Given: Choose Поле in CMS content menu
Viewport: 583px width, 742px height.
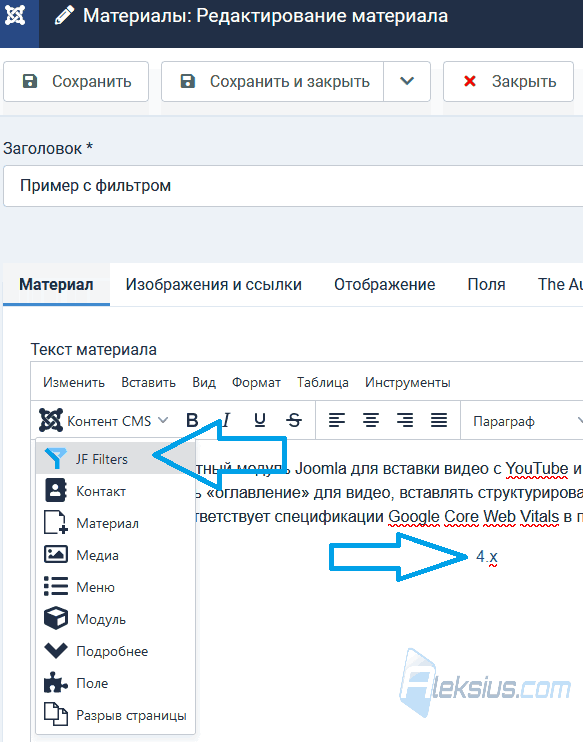Looking at the screenshot, I should 115,683.
